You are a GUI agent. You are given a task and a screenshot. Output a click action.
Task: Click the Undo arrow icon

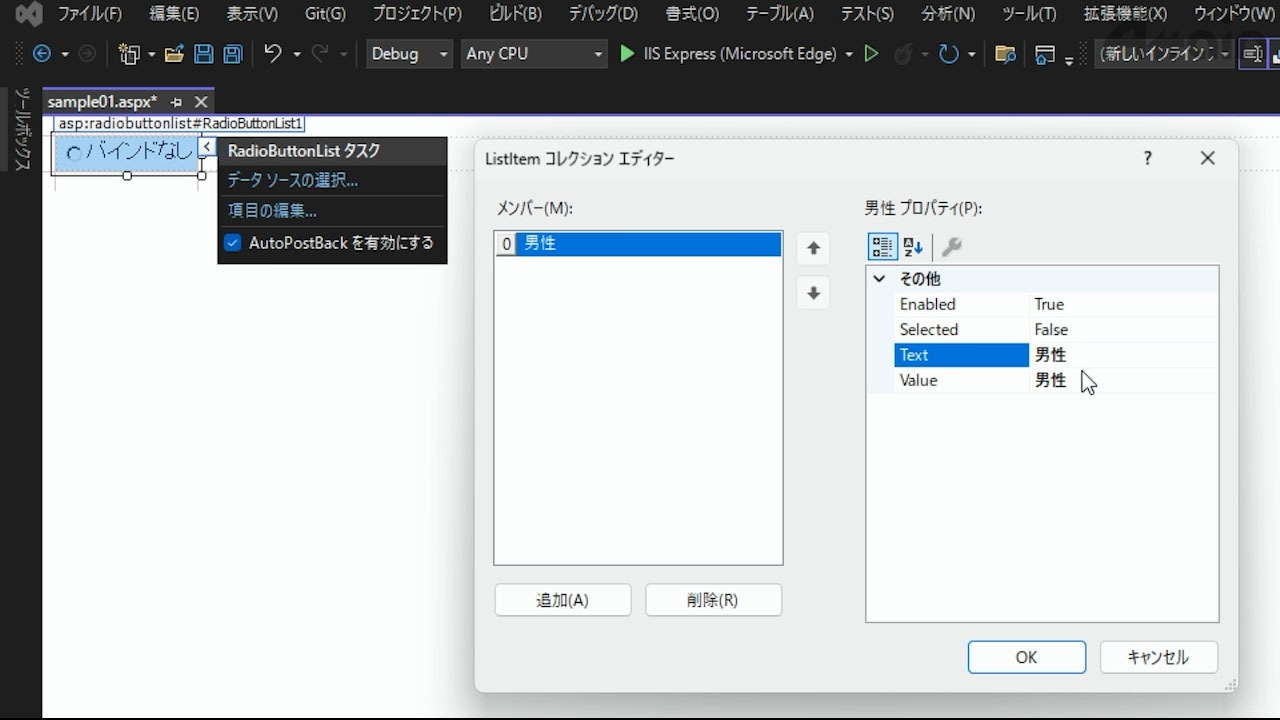[x=273, y=54]
